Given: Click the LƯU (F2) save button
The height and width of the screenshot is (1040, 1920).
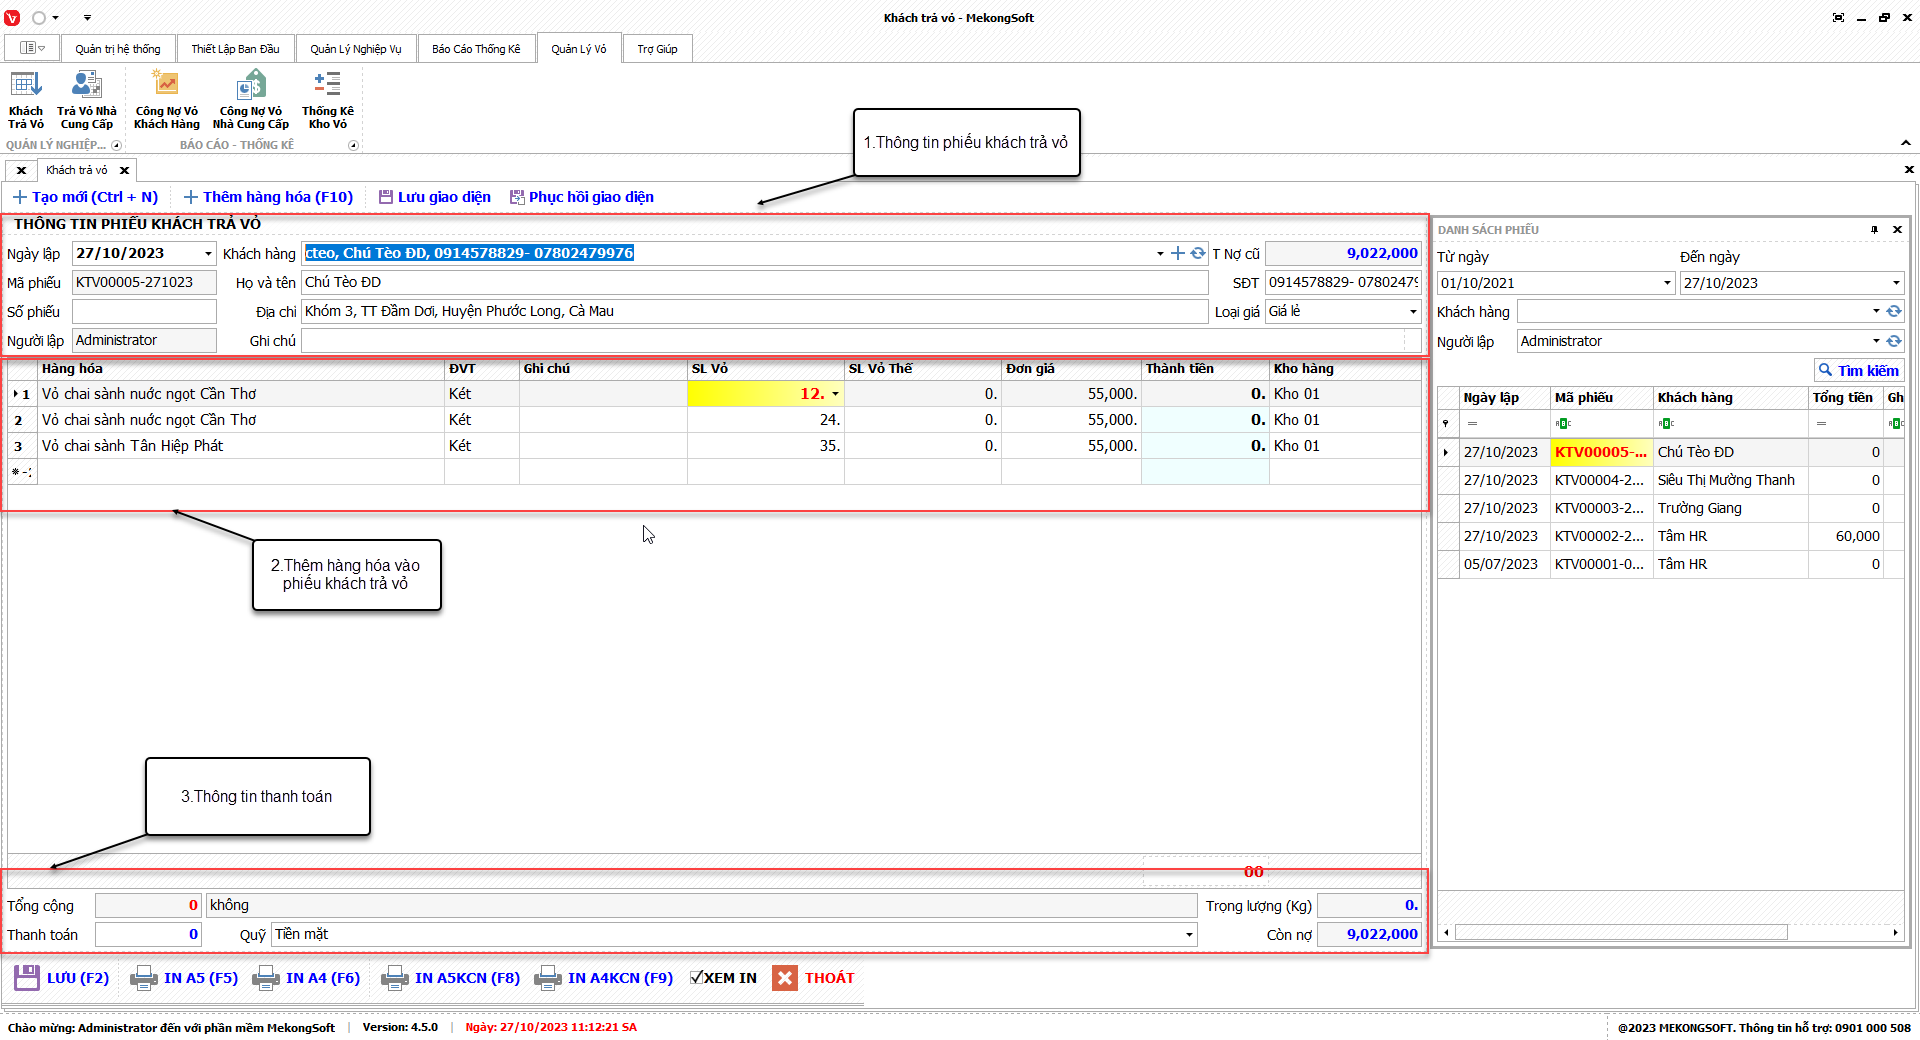Looking at the screenshot, I should pyautogui.click(x=62, y=978).
